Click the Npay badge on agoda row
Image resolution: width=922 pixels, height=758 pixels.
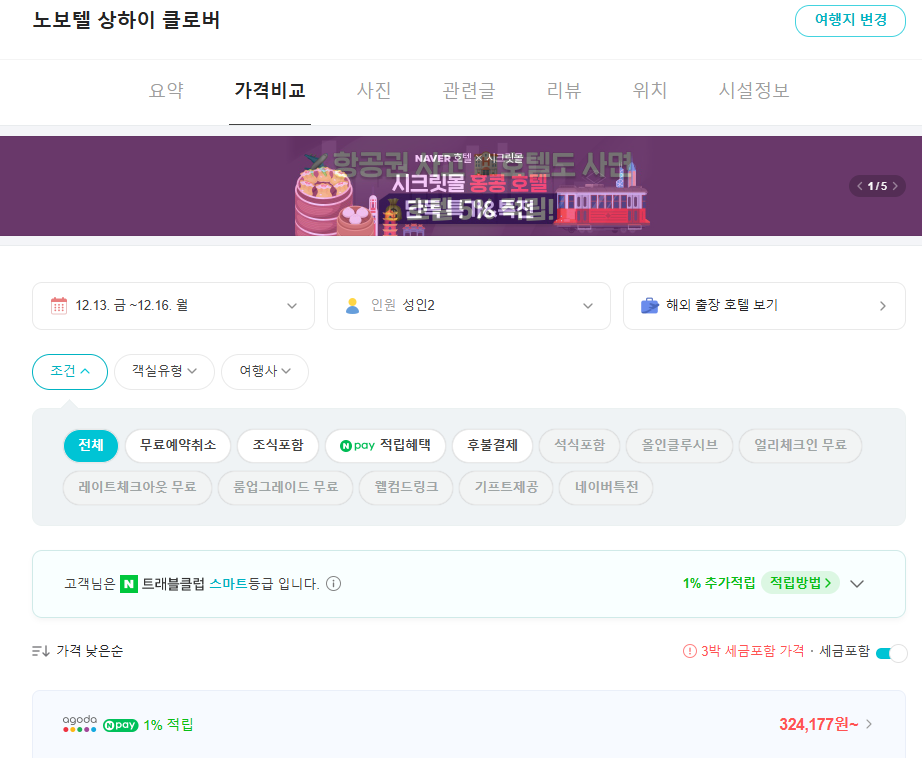click(121, 725)
